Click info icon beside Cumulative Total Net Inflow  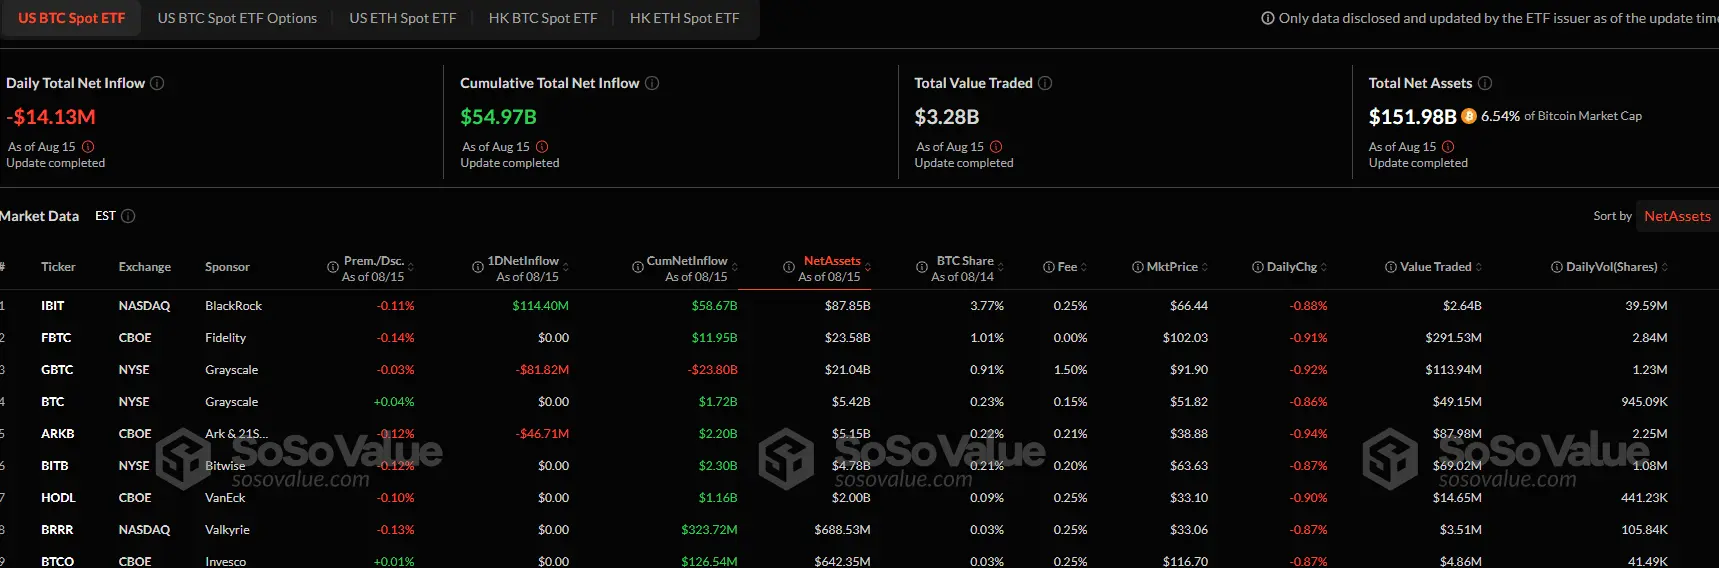click(x=652, y=83)
